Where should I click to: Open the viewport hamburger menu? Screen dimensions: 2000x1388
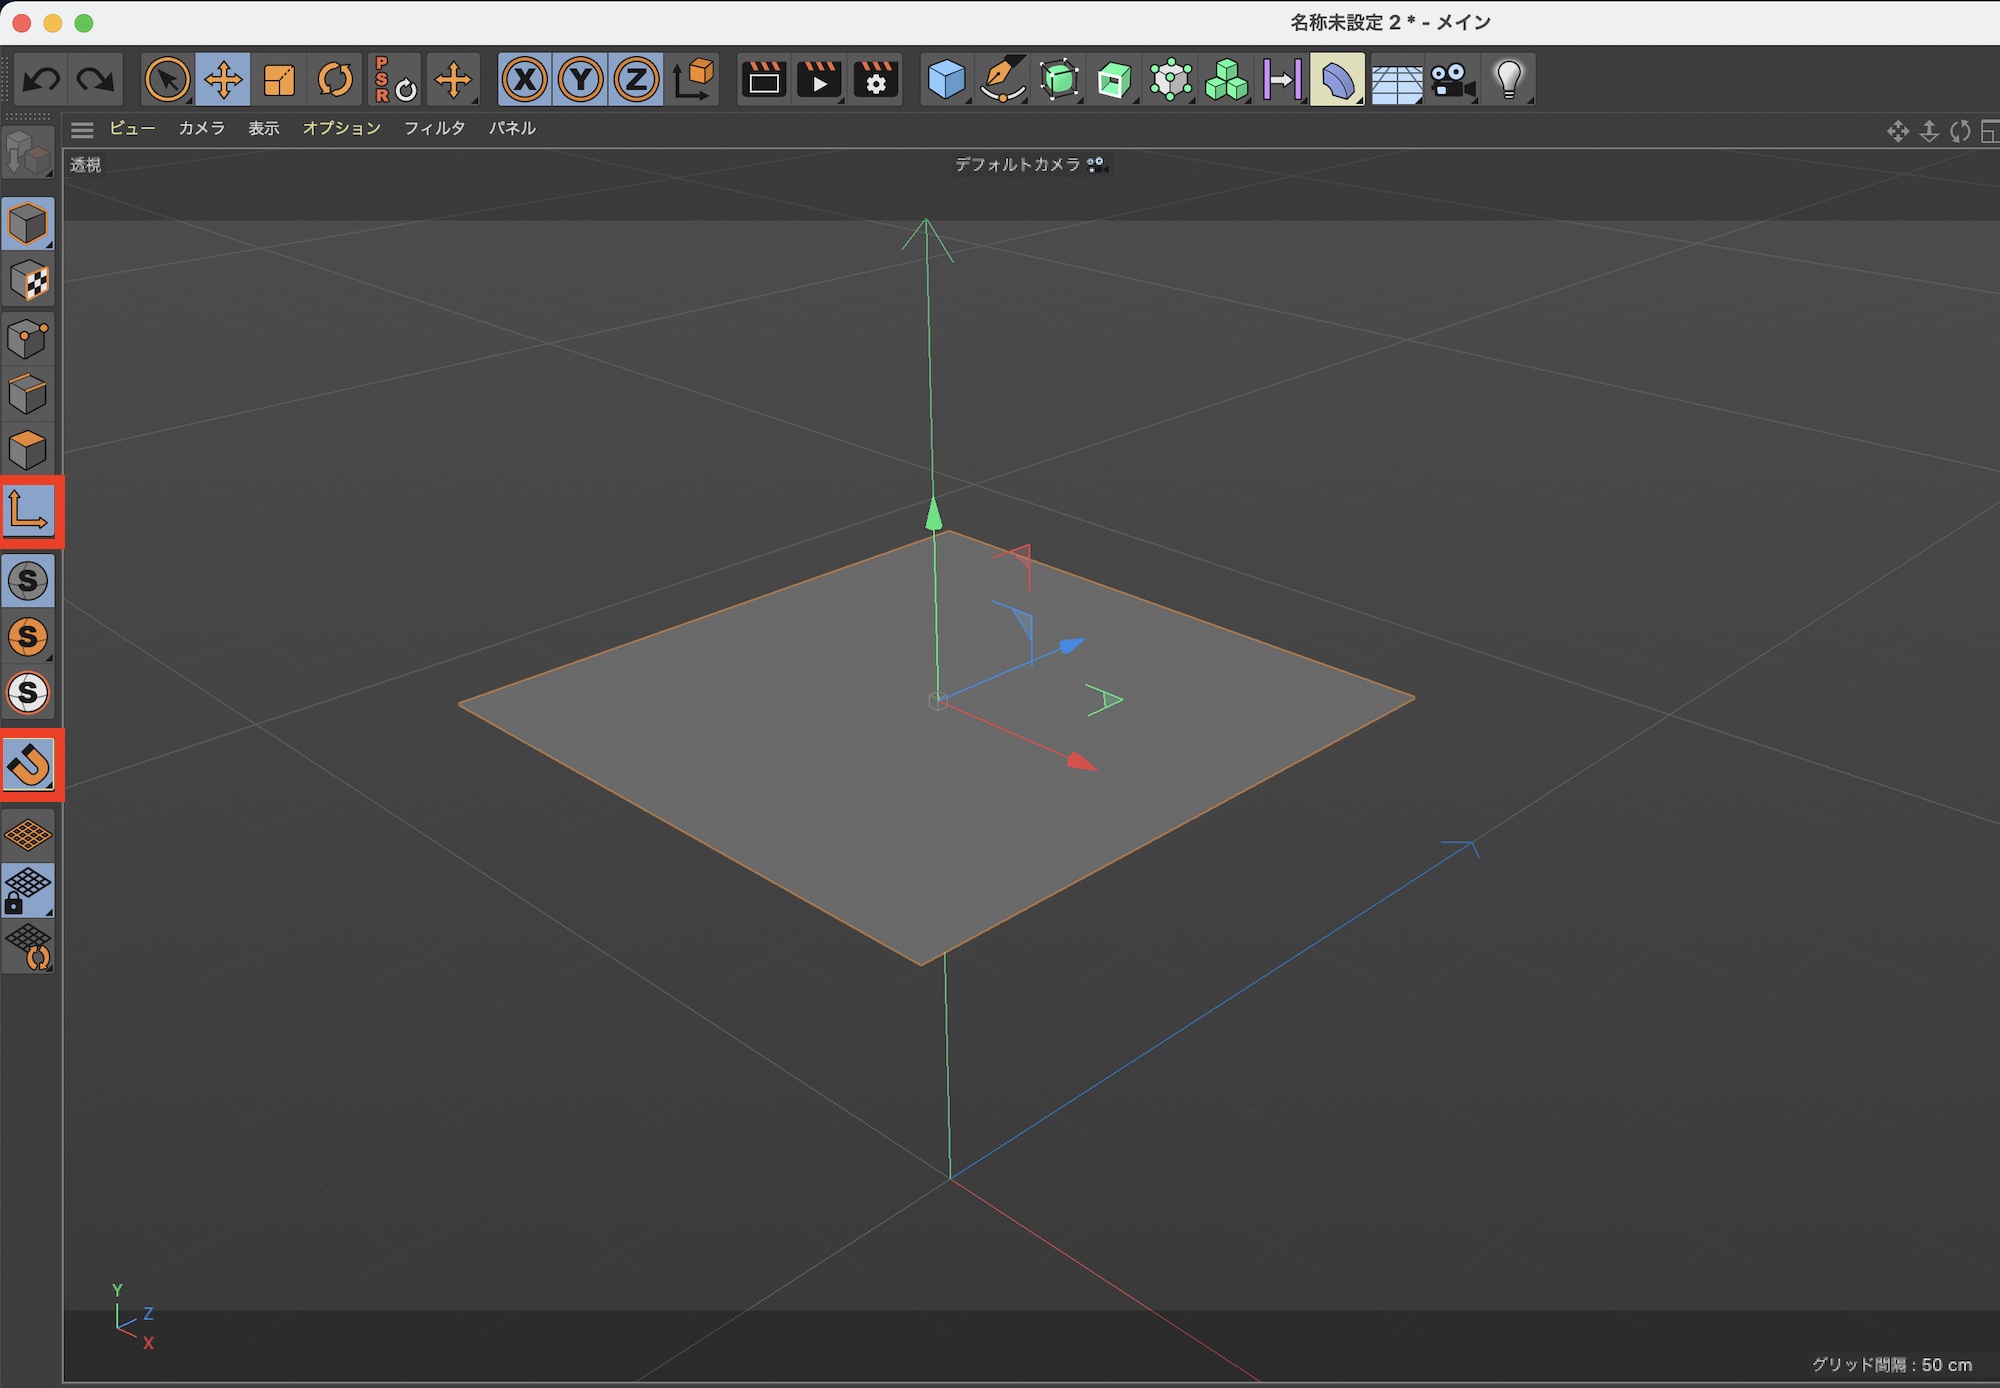pos(82,129)
